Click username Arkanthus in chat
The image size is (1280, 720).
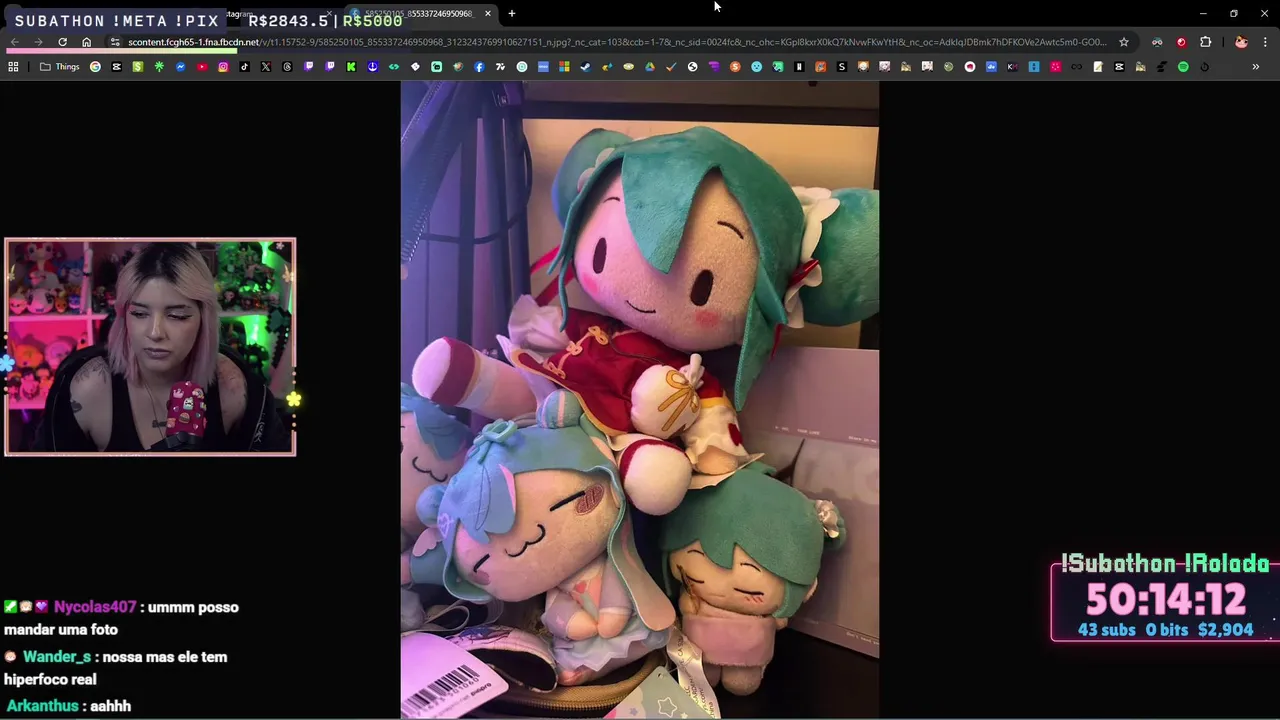(x=43, y=706)
